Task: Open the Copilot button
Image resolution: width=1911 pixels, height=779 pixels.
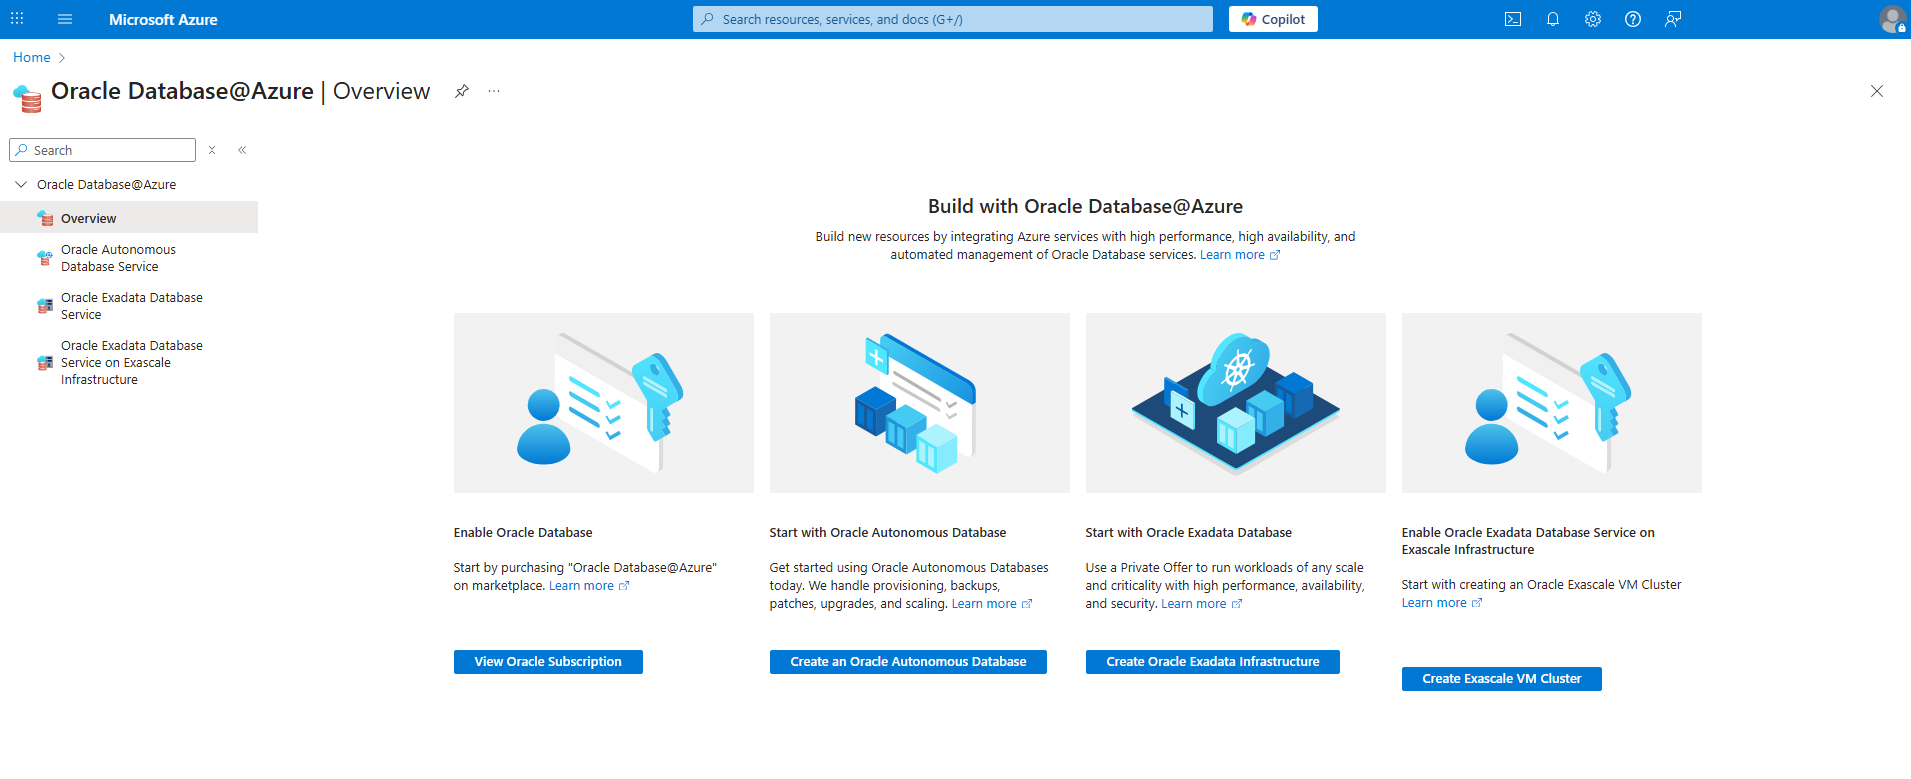Action: pos(1273,19)
